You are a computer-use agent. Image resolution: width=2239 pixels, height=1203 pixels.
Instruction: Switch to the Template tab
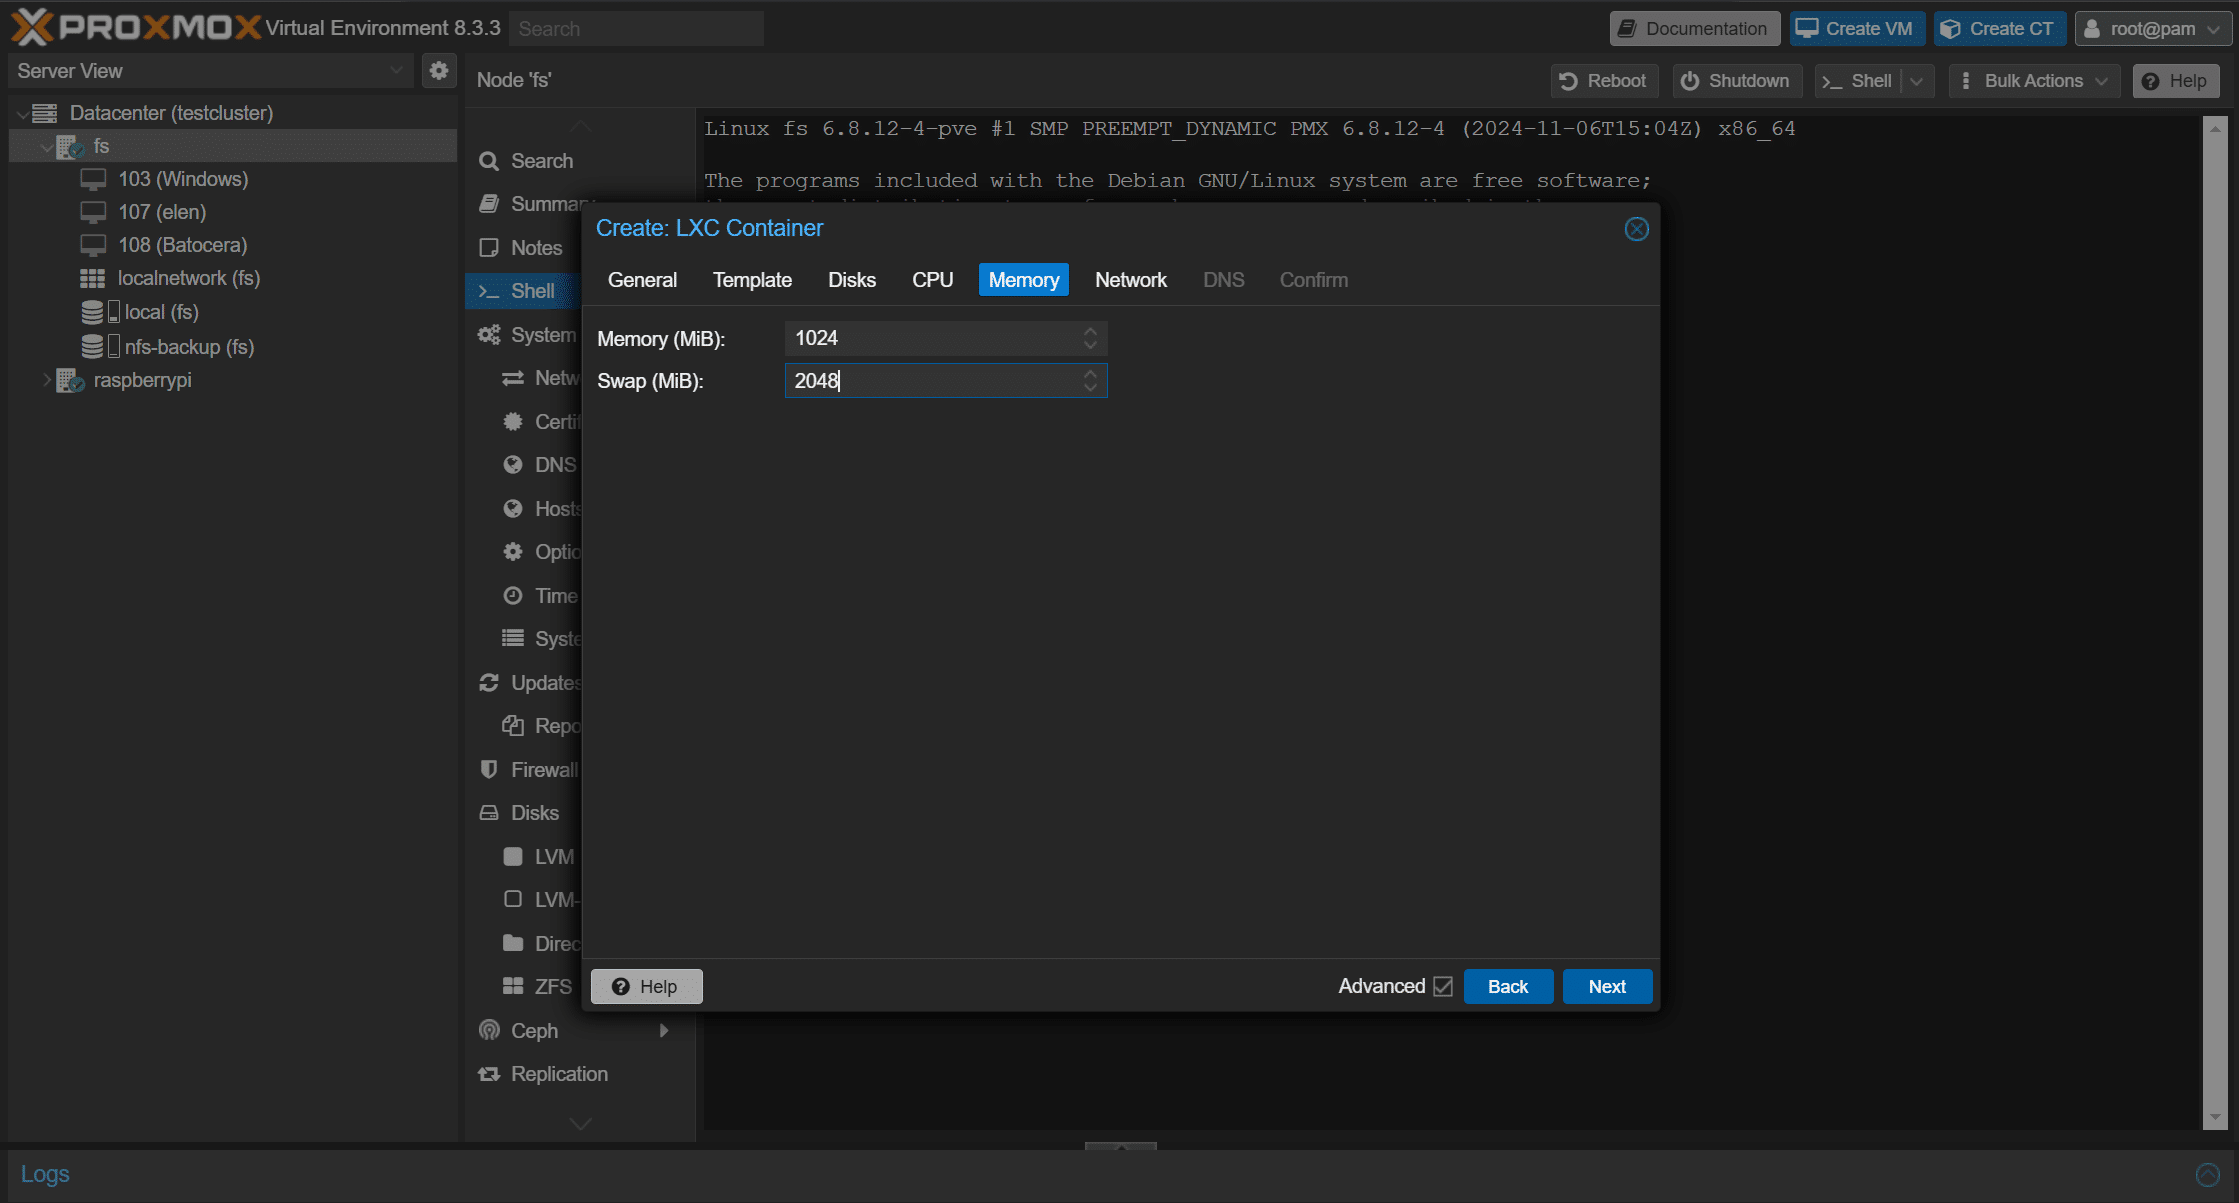pos(752,280)
